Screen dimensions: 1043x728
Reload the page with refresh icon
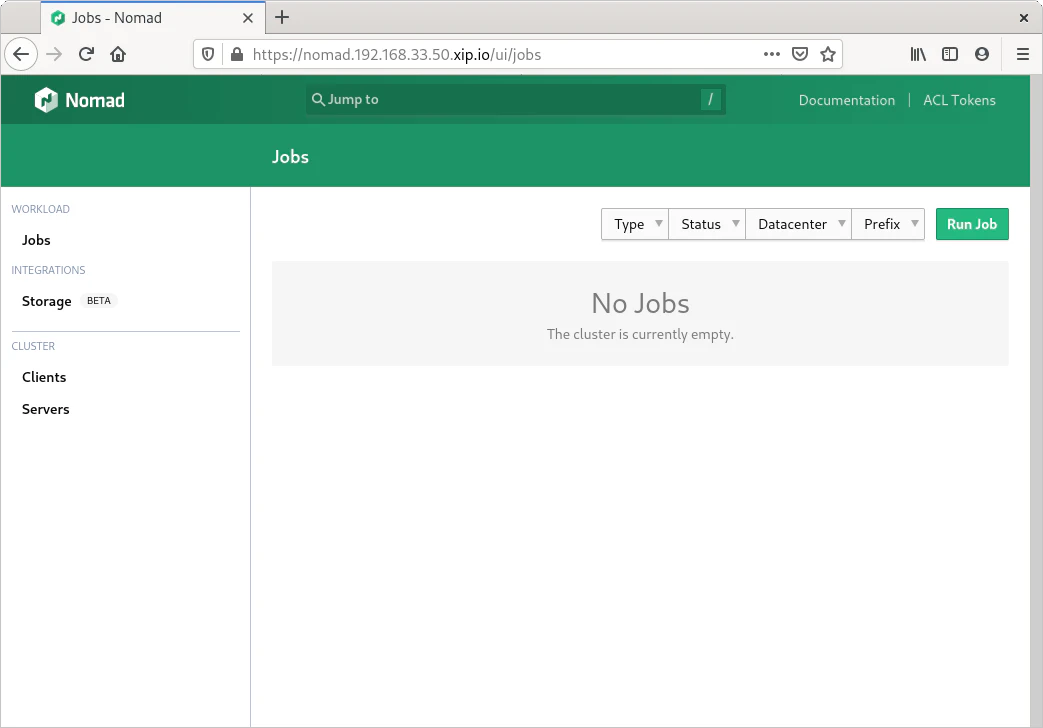pos(86,55)
